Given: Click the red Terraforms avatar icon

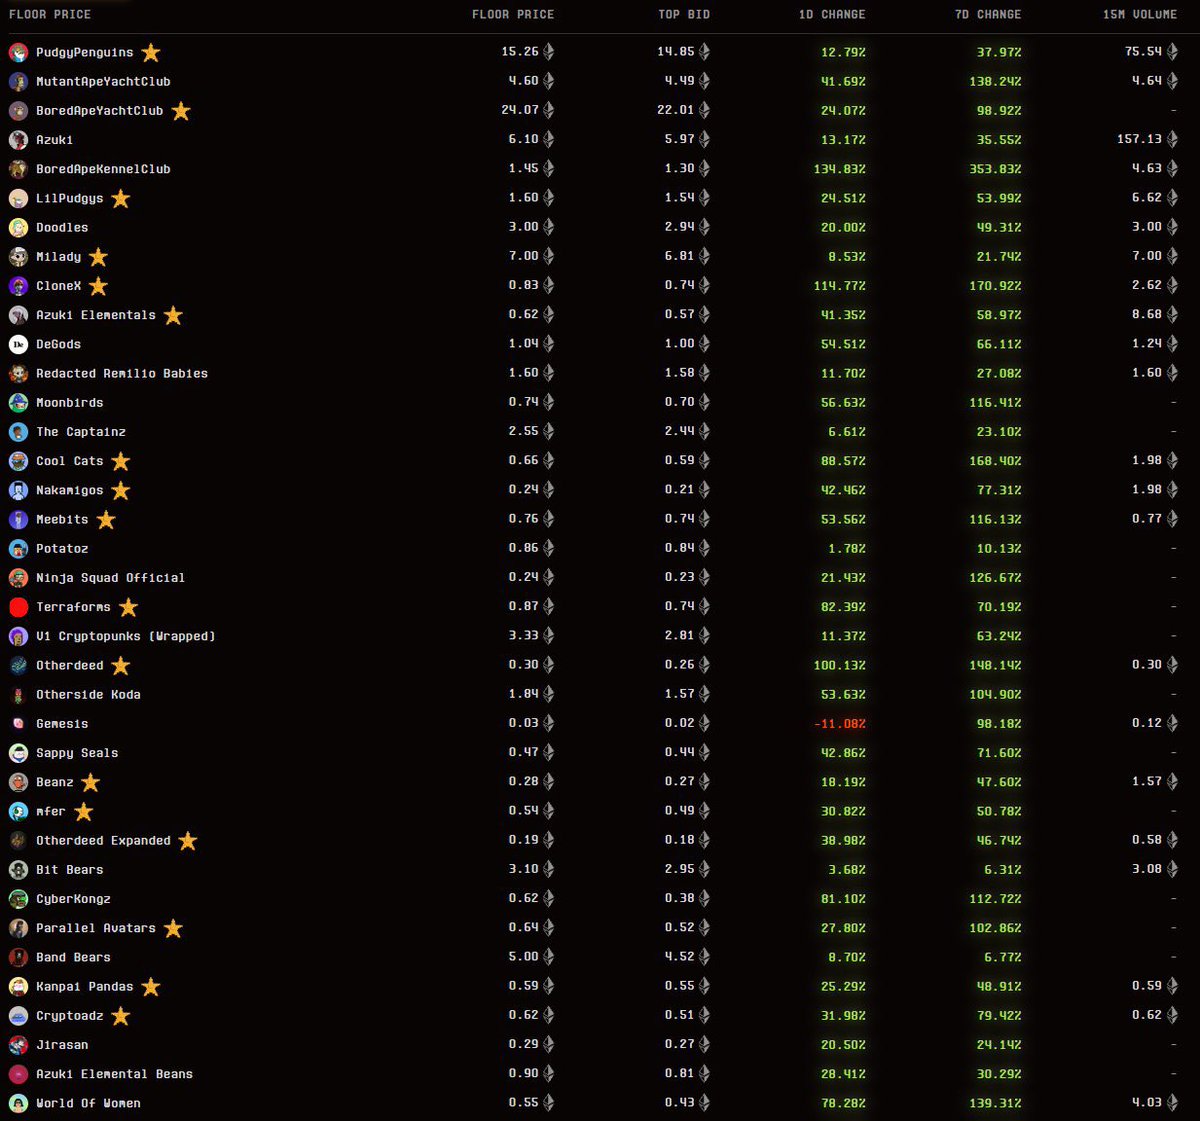Looking at the screenshot, I should pyautogui.click(x=18, y=607).
